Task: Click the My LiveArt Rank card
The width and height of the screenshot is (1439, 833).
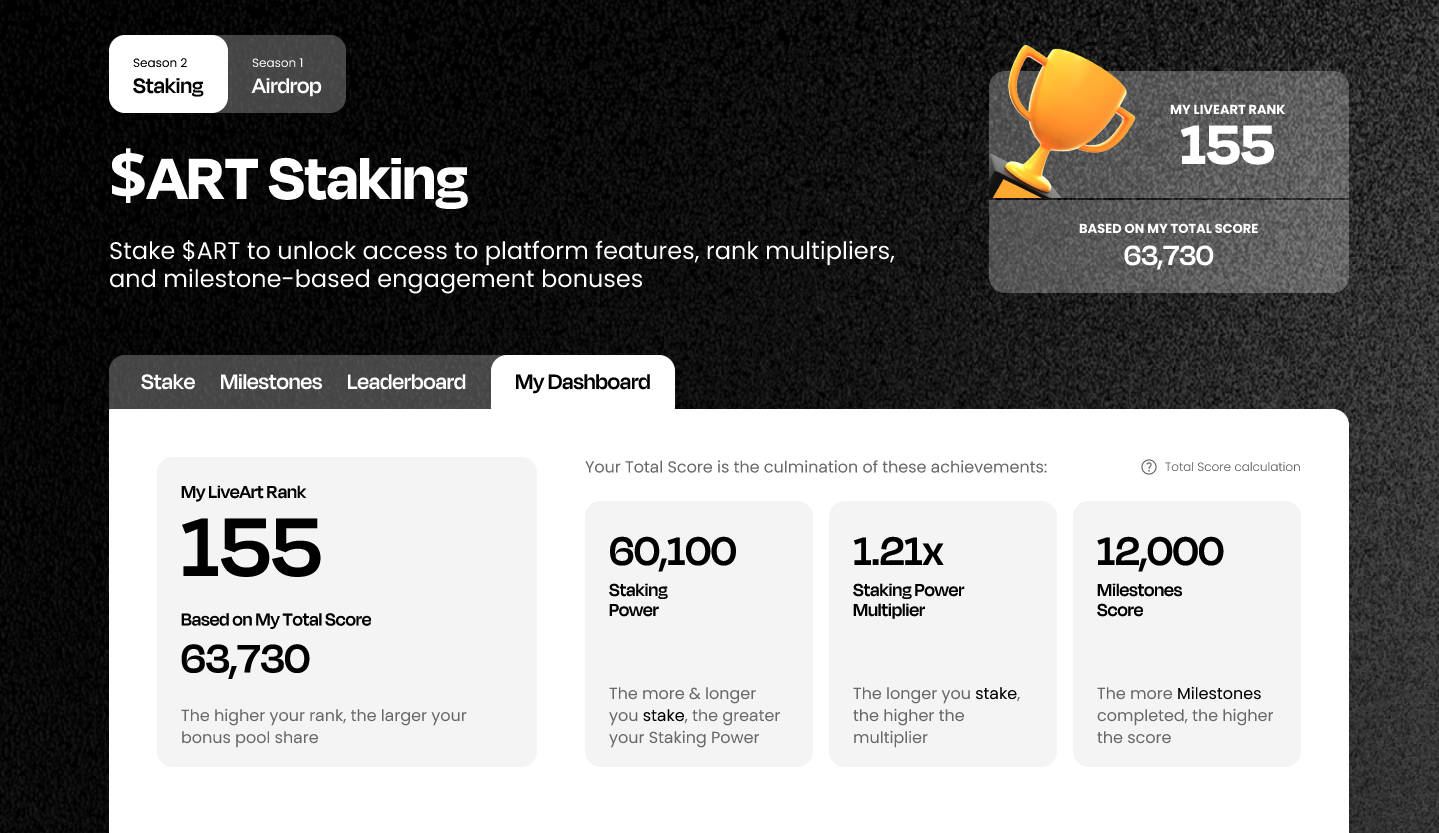Action: (x=347, y=612)
